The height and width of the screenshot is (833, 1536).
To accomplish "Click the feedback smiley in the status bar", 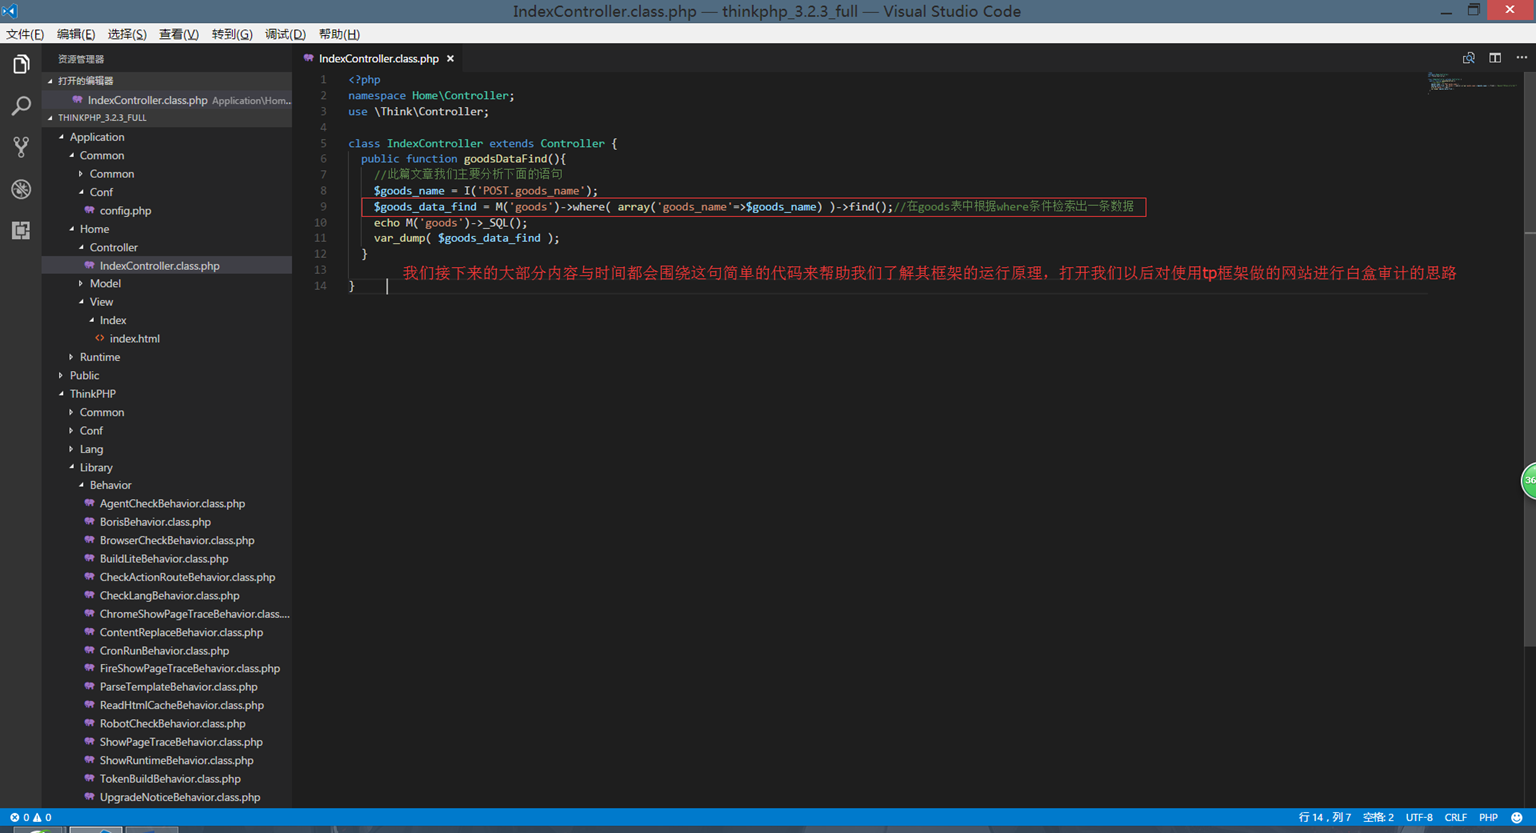I will pyautogui.click(x=1517, y=817).
